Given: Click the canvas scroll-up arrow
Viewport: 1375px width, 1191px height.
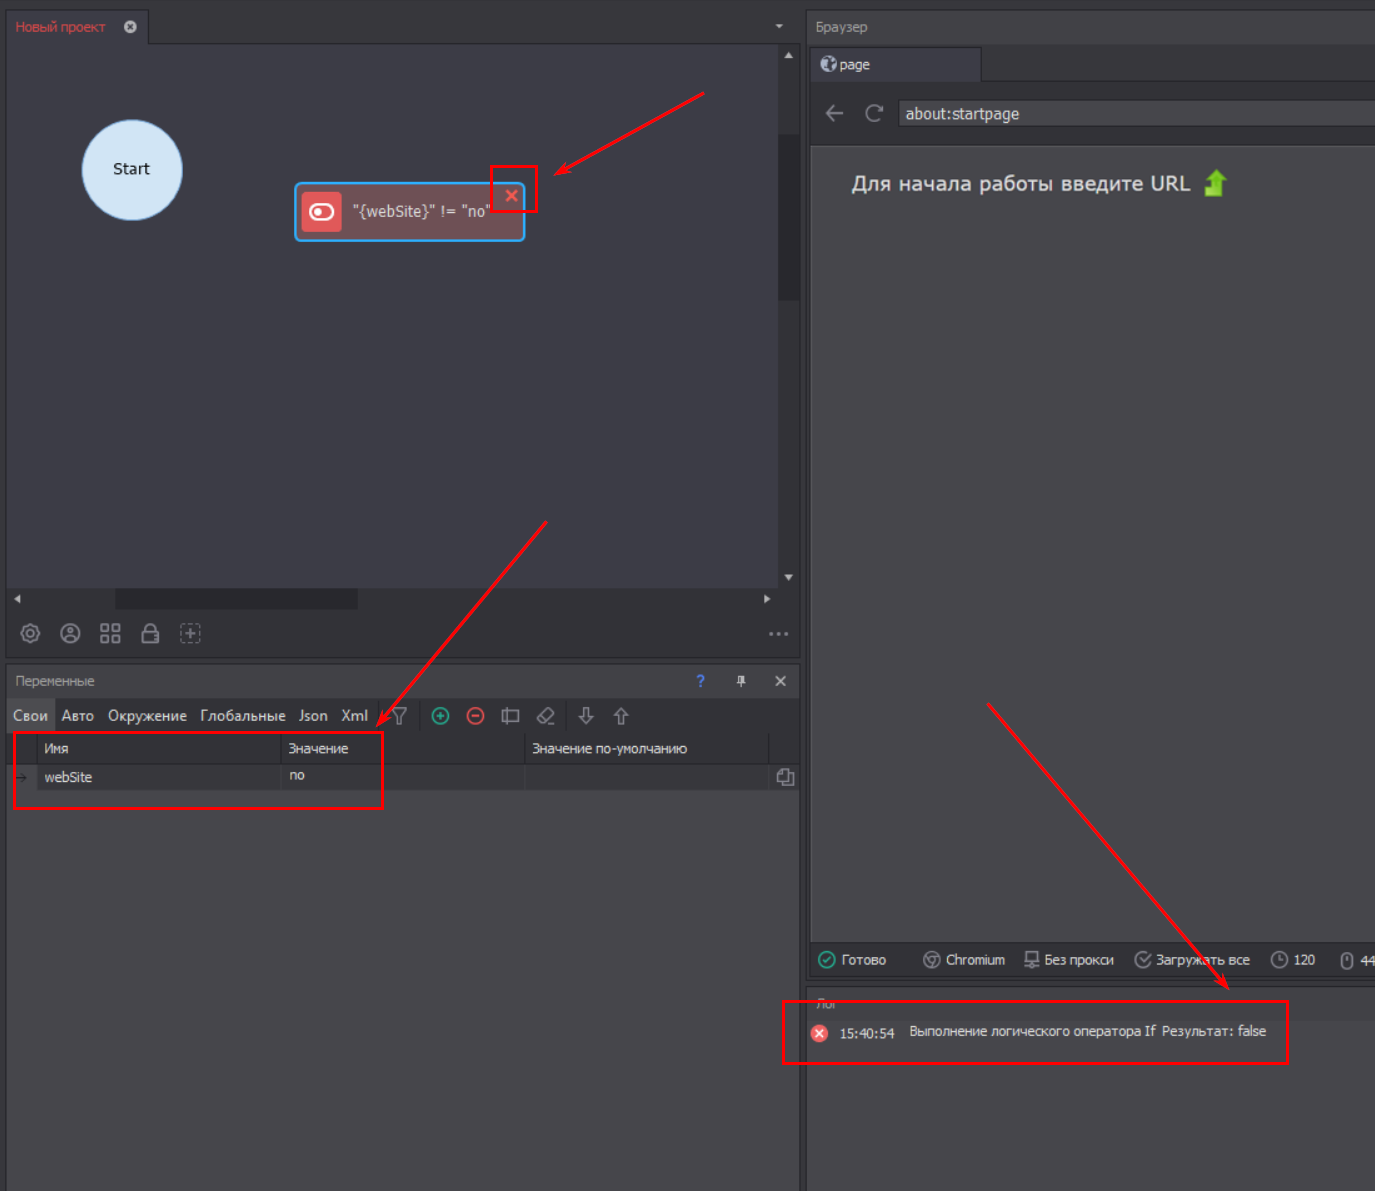Looking at the screenshot, I should click(x=789, y=56).
